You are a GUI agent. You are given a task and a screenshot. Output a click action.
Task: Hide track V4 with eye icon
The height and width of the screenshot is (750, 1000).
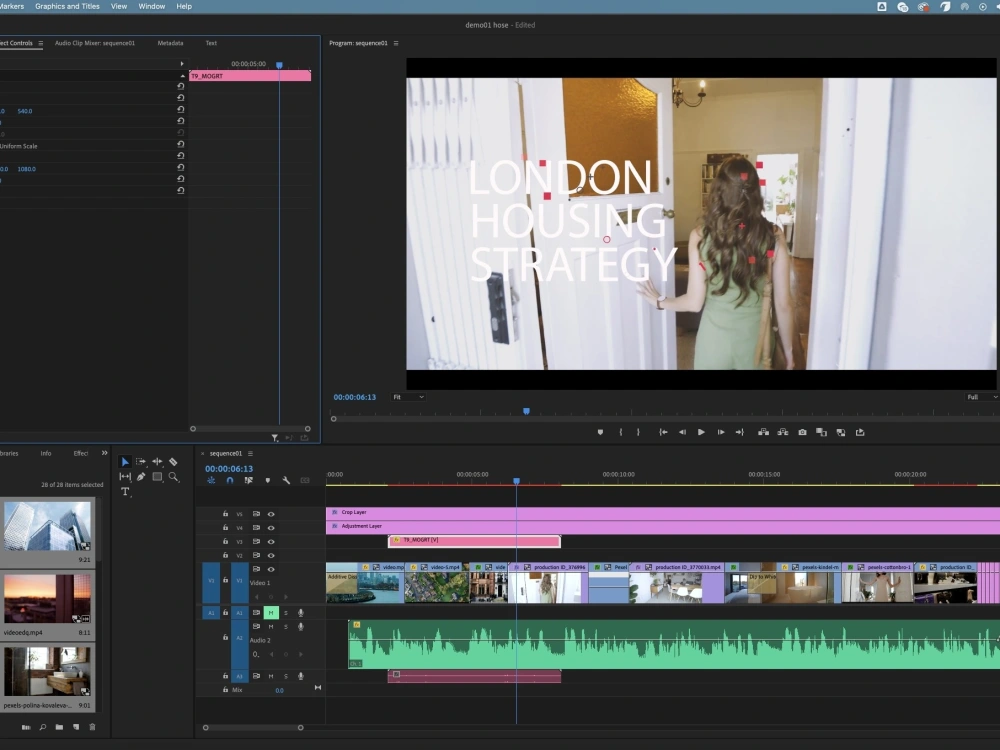tap(271, 528)
